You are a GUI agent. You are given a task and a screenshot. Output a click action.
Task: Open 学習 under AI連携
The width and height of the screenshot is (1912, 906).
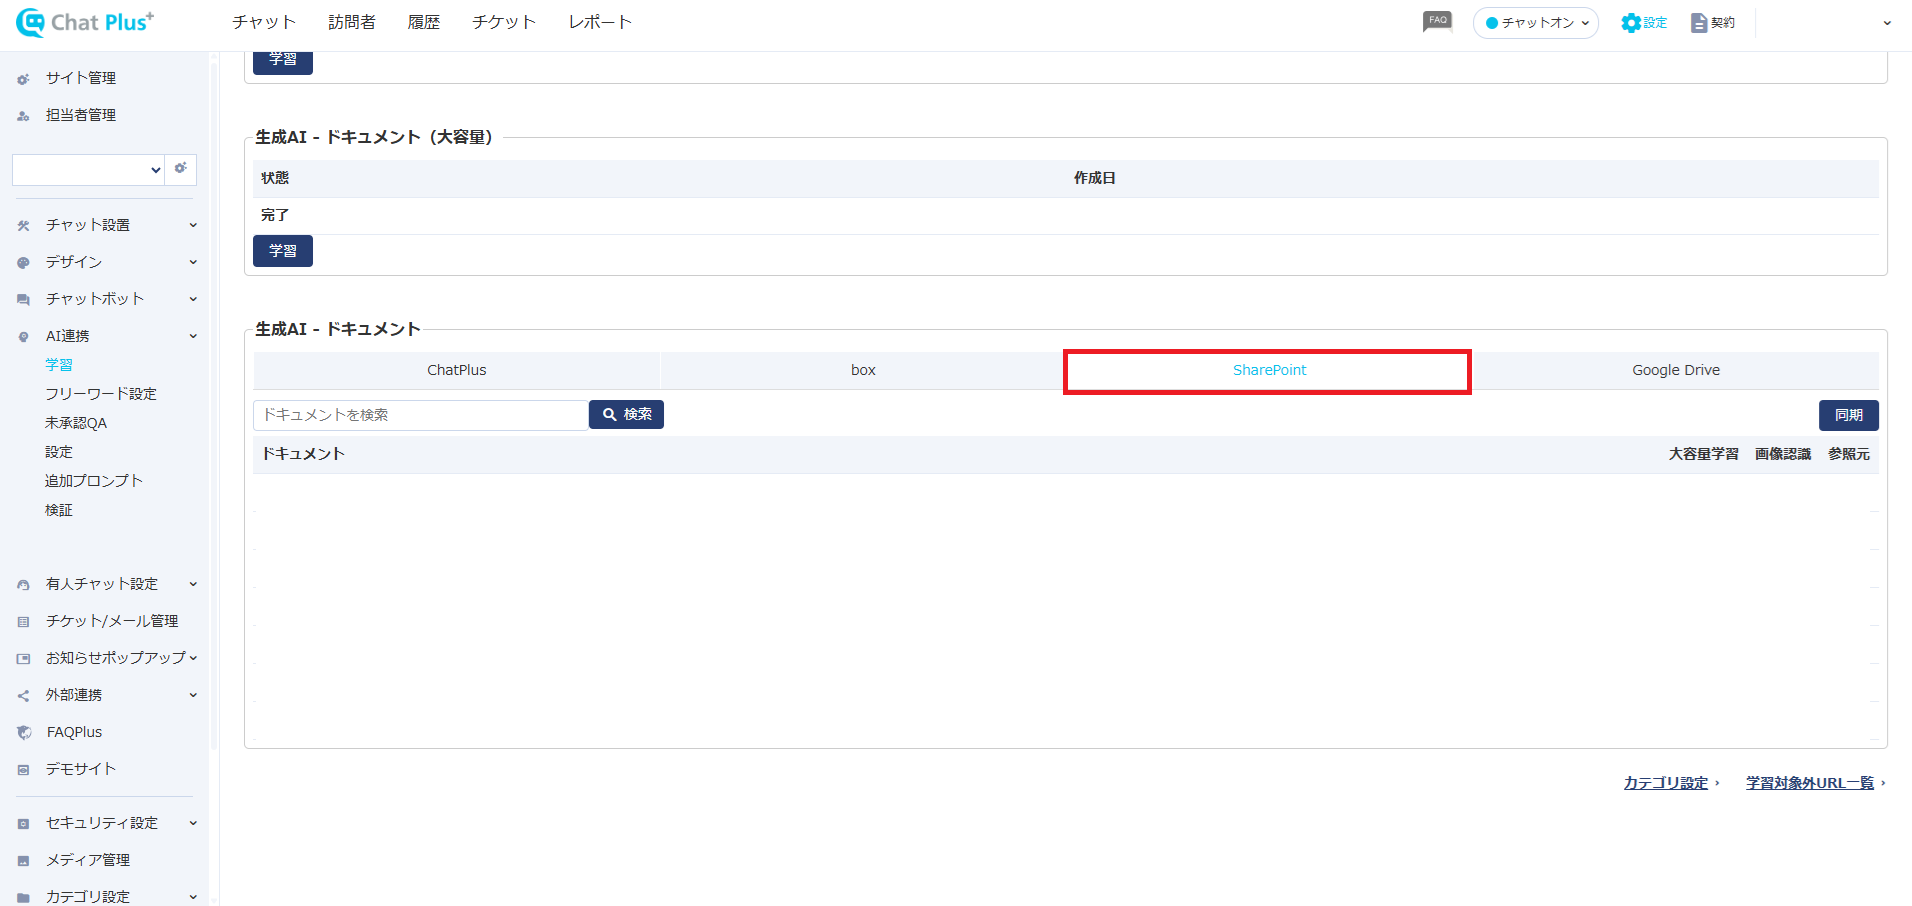(59, 365)
